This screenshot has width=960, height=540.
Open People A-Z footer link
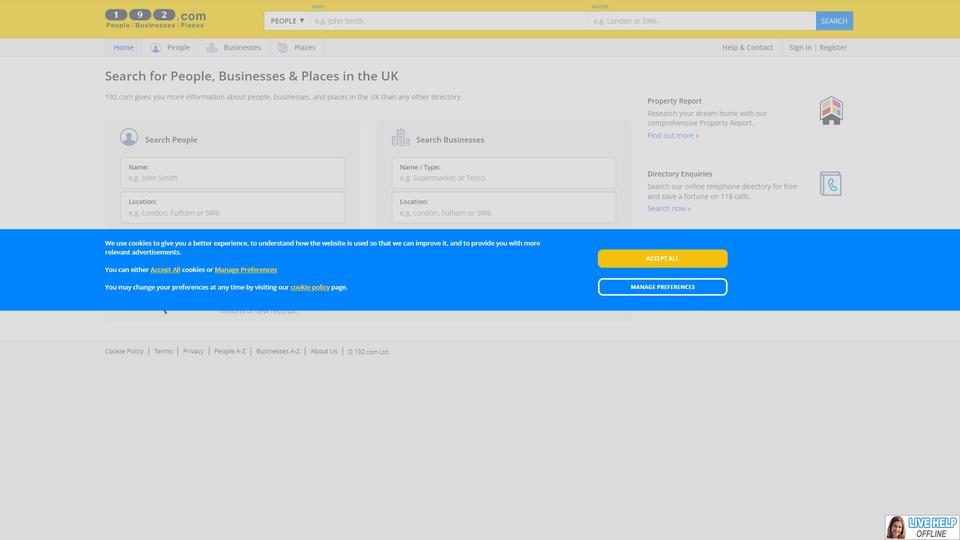pyautogui.click(x=230, y=351)
